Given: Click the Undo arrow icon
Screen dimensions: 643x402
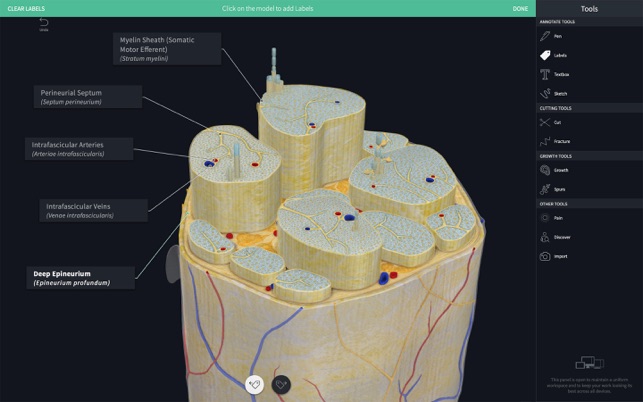Looking at the screenshot, I should 43,22.
